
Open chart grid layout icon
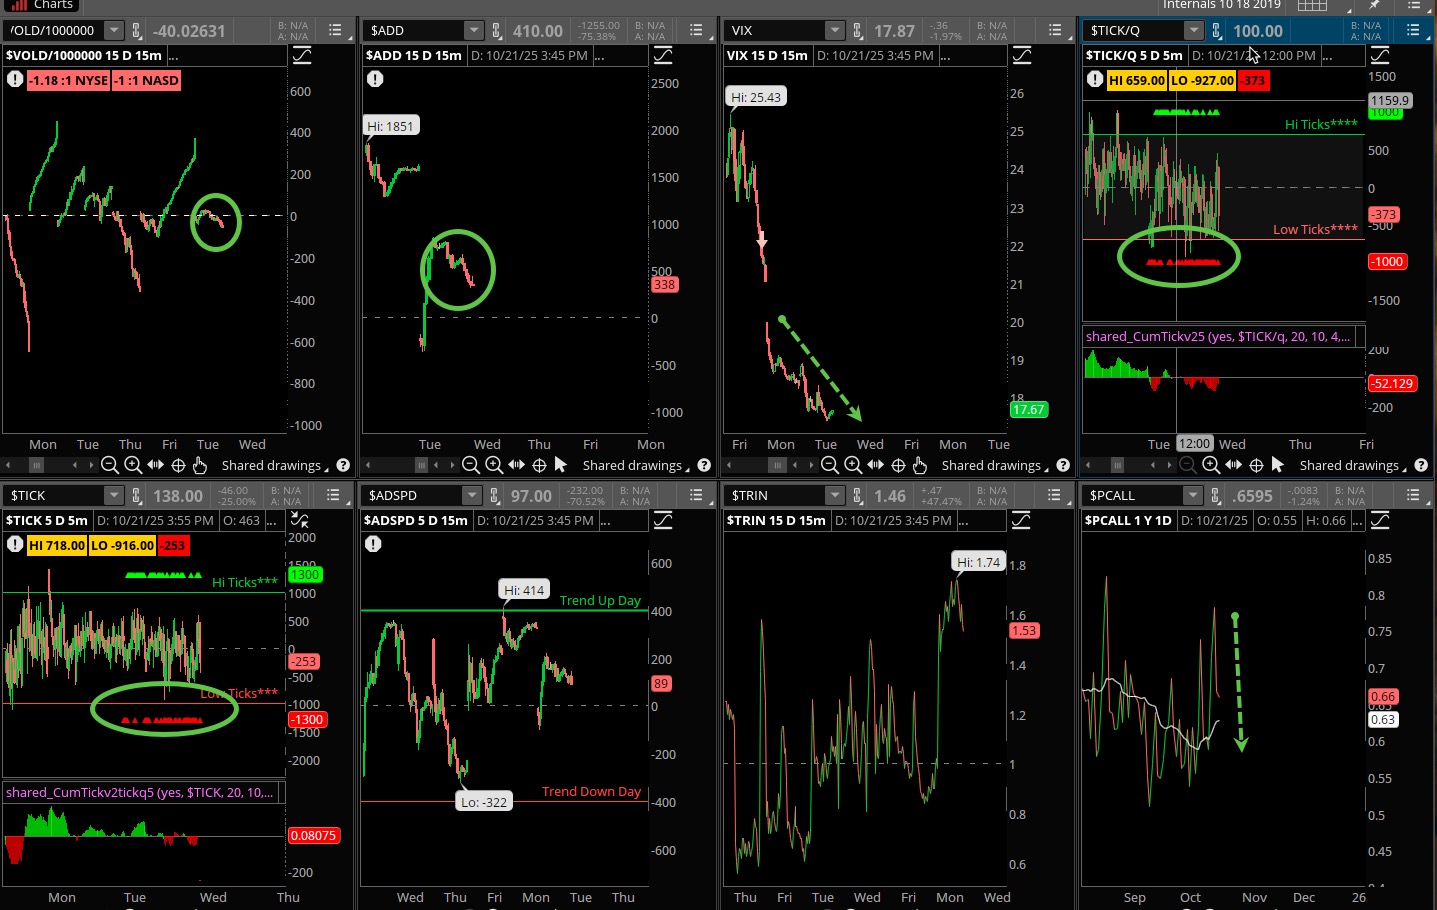point(1312,6)
